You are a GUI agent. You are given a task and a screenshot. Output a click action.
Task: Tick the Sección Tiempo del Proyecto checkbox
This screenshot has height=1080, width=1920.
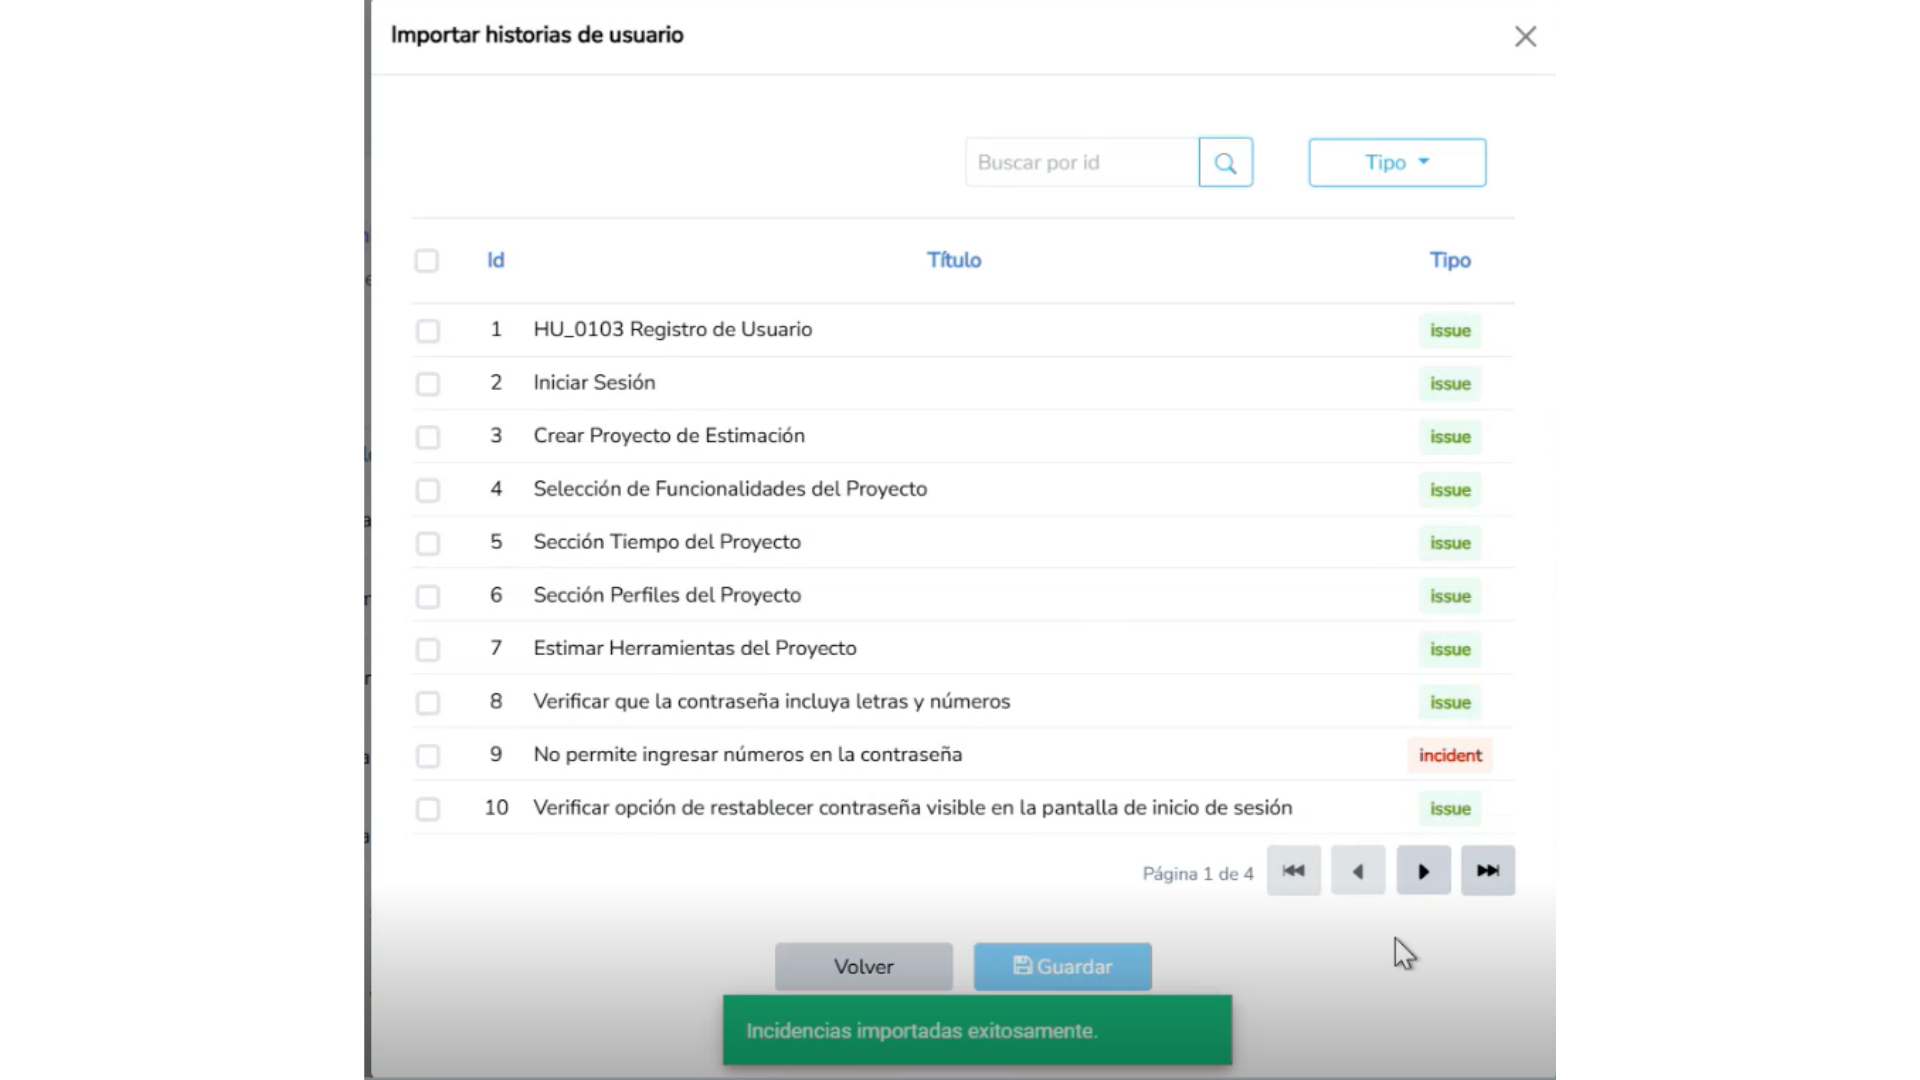tap(428, 543)
